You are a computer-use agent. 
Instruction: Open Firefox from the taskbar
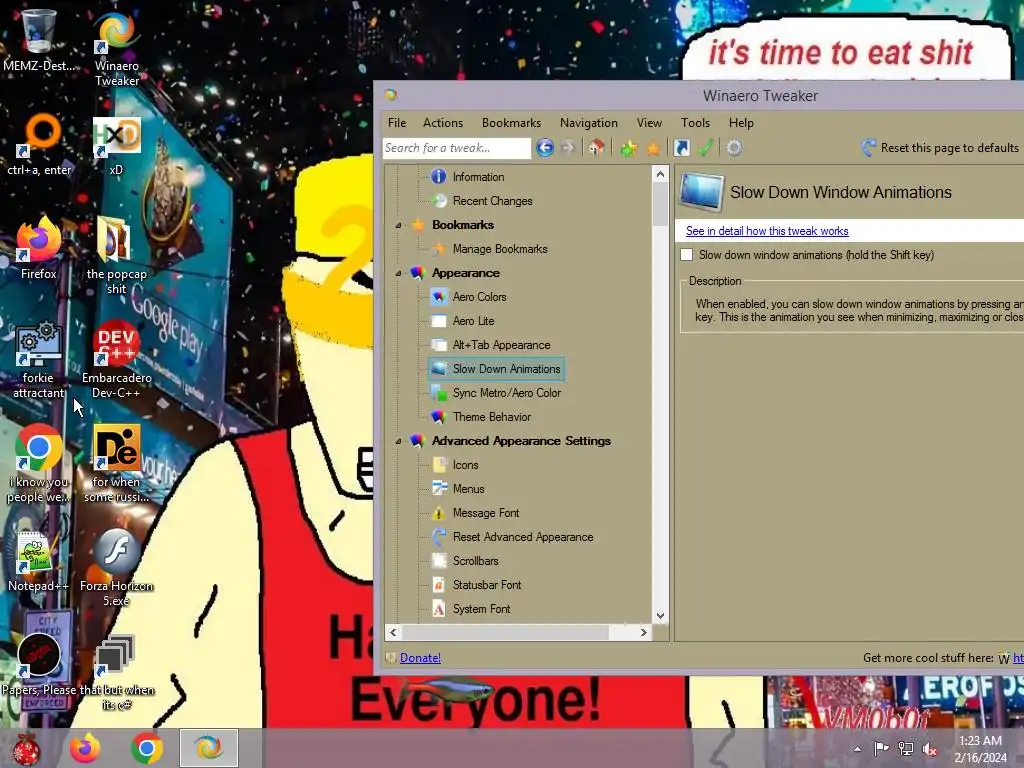85,748
